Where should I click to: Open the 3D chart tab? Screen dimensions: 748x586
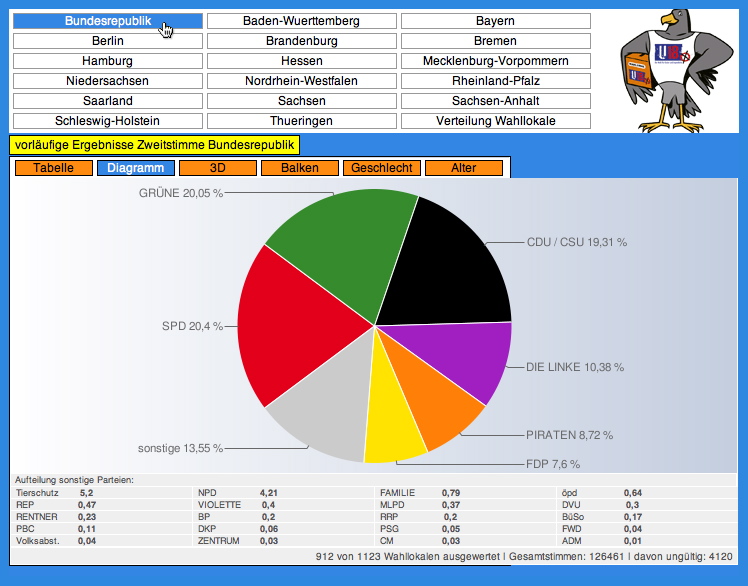[x=218, y=168]
